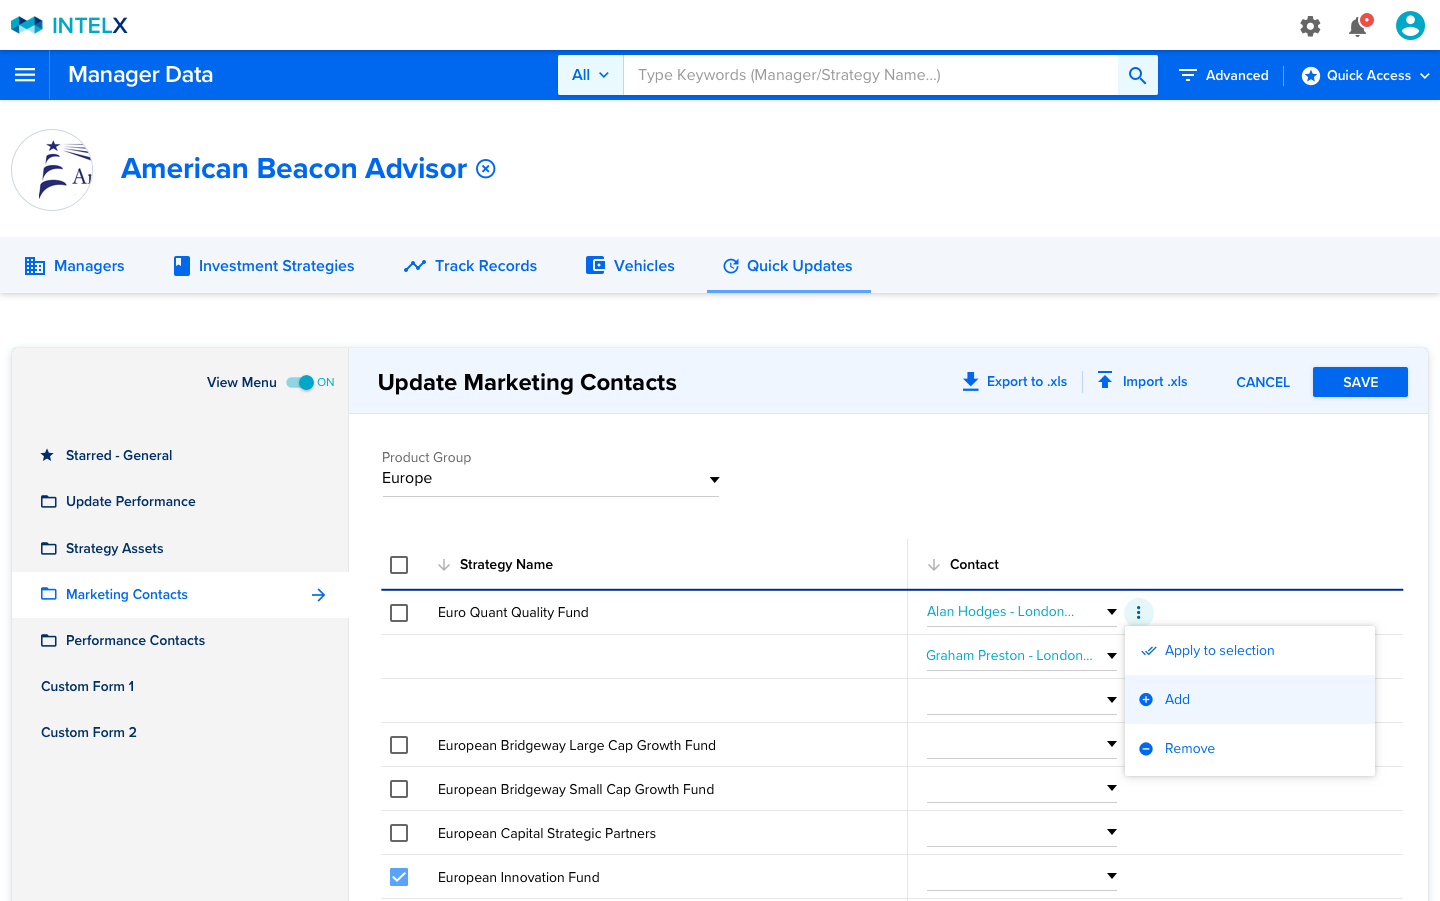Image resolution: width=1440 pixels, height=901 pixels.
Task: Toggle the View Menu switch off
Action: (300, 382)
